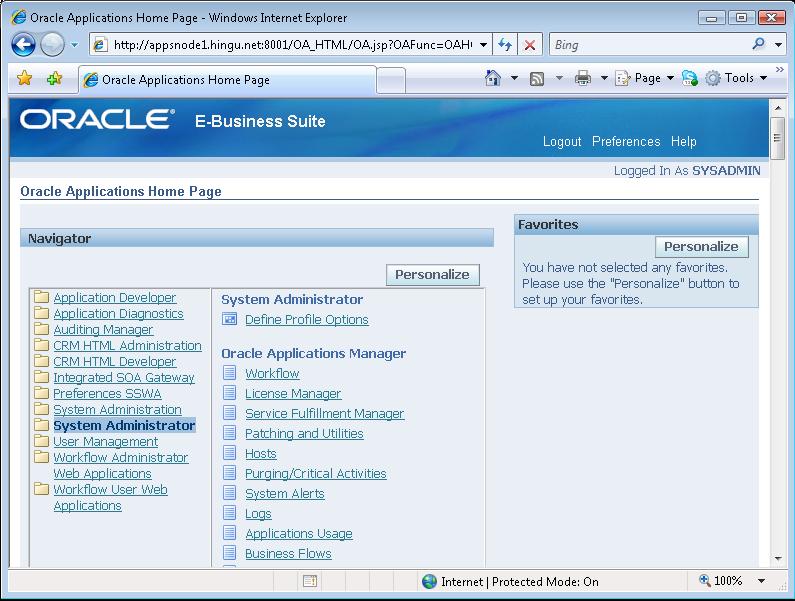The width and height of the screenshot is (795, 601).
Task: Click the Add to Favorites icon
Action: tap(54, 79)
